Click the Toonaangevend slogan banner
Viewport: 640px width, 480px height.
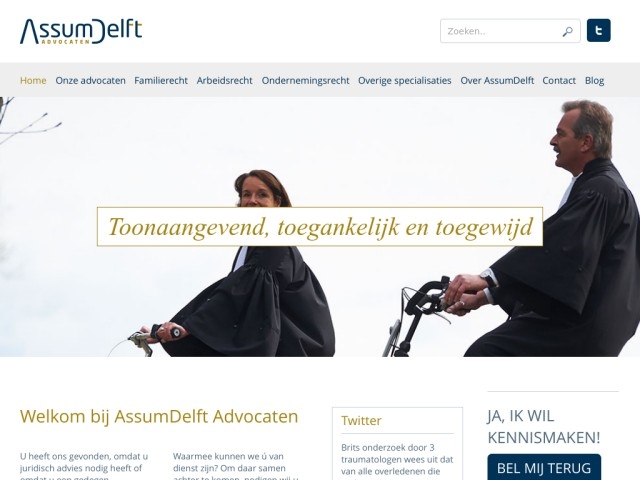(320, 227)
